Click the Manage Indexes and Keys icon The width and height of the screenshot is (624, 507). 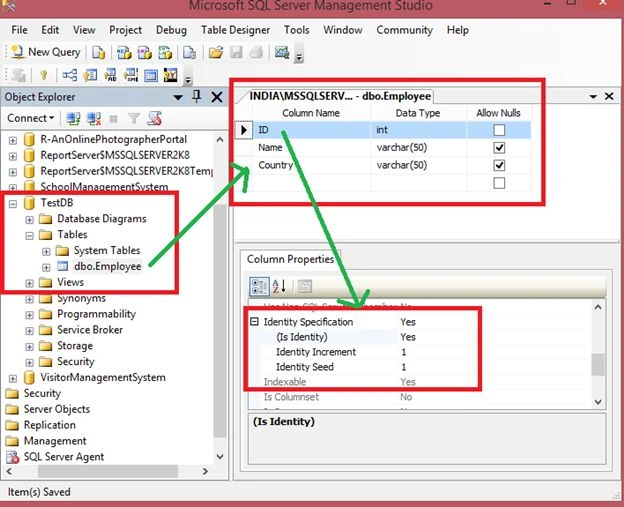point(90,75)
